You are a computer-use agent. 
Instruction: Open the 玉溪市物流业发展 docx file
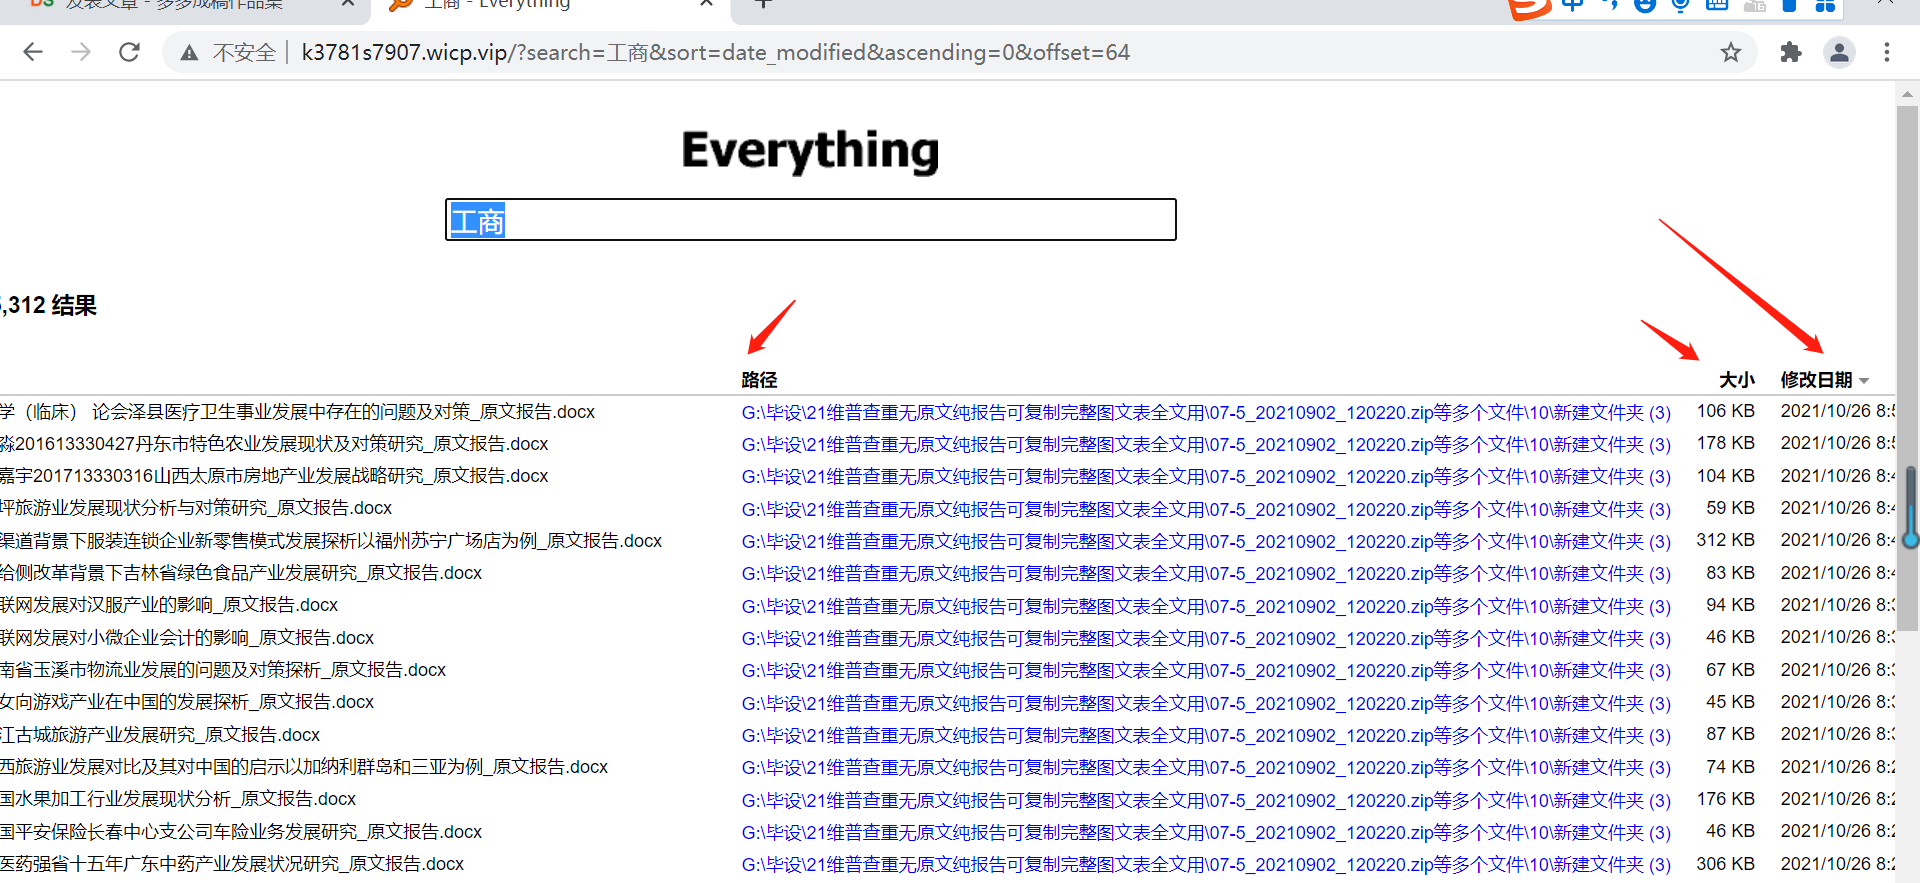pyautogui.click(x=223, y=670)
